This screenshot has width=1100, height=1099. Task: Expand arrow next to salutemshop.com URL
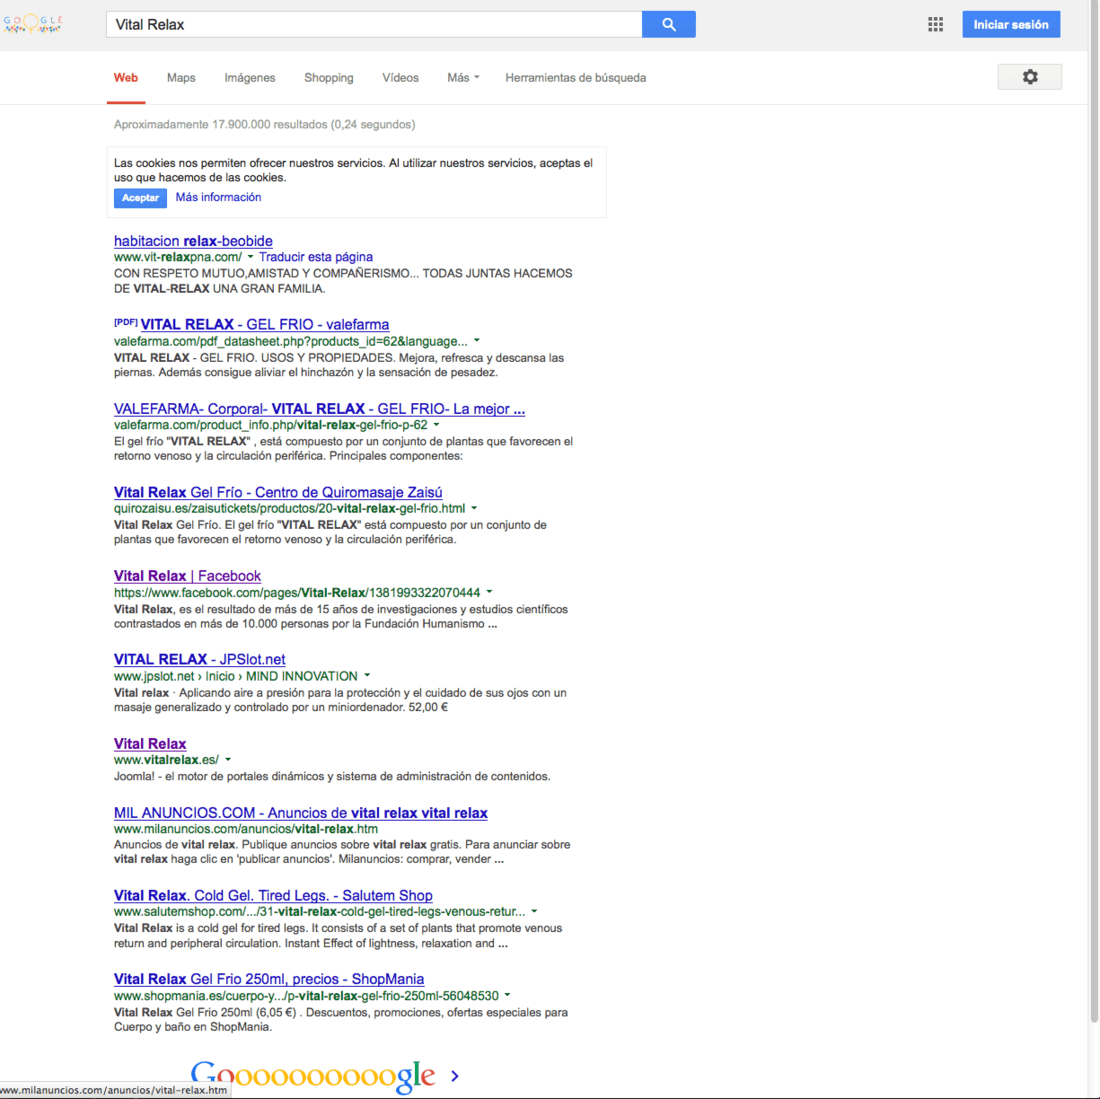pos(535,912)
